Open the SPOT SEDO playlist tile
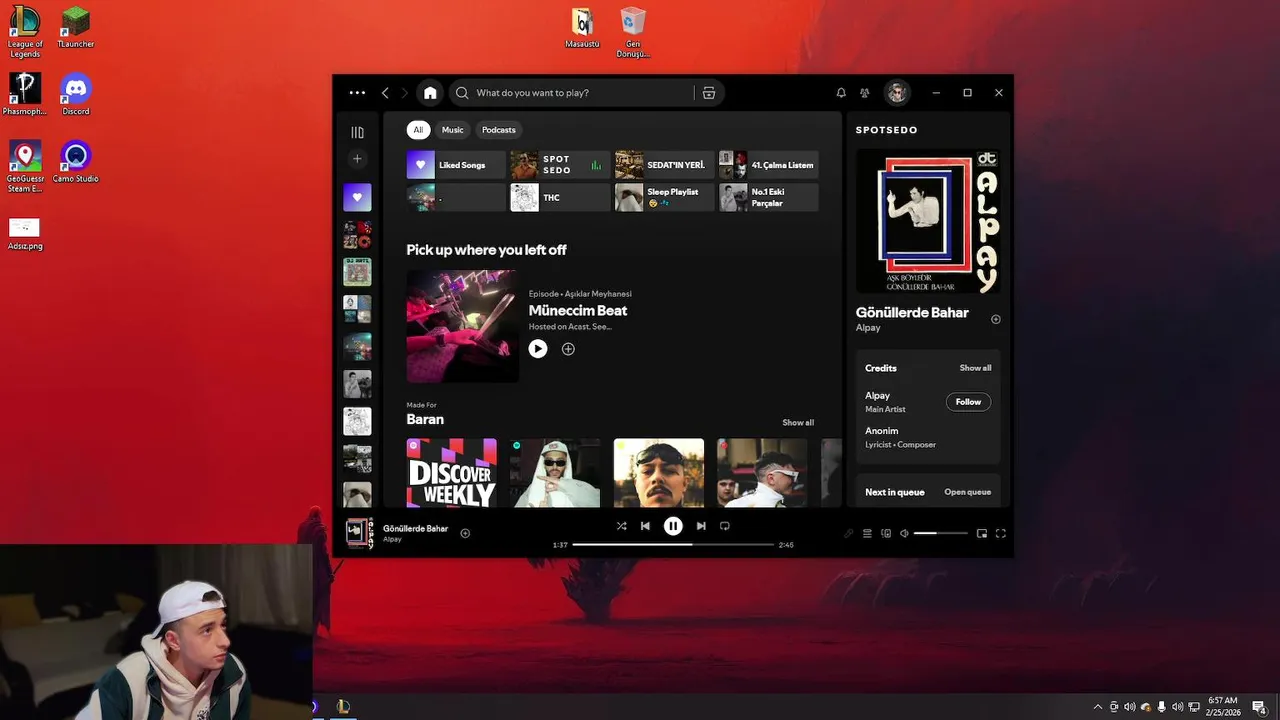The image size is (1280, 720). pyautogui.click(x=560, y=165)
